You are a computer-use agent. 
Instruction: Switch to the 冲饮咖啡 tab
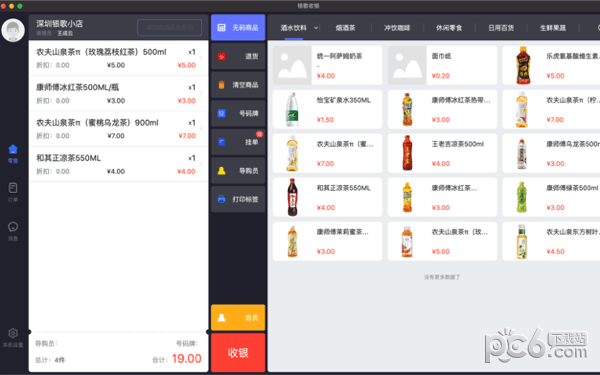click(x=397, y=28)
